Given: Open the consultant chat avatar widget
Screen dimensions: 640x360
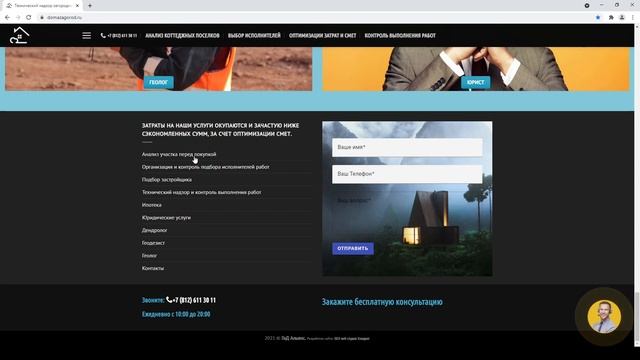Looking at the screenshot, I should click(x=604, y=317).
